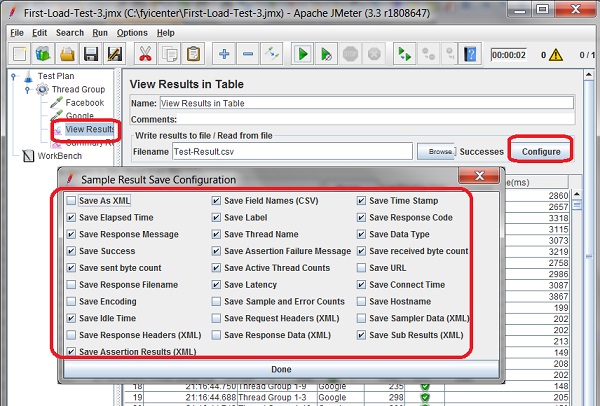Click main panel scrollbar up arrow
The image size is (600, 406).
[589, 75]
